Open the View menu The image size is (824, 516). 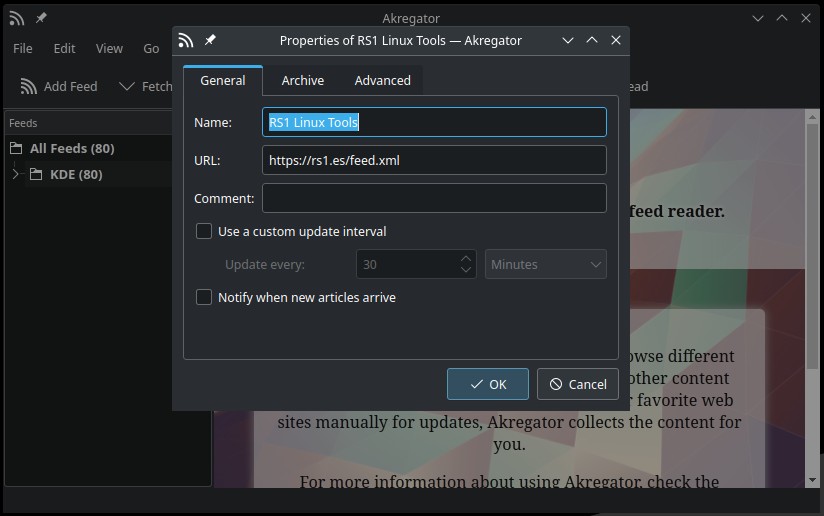click(x=109, y=48)
